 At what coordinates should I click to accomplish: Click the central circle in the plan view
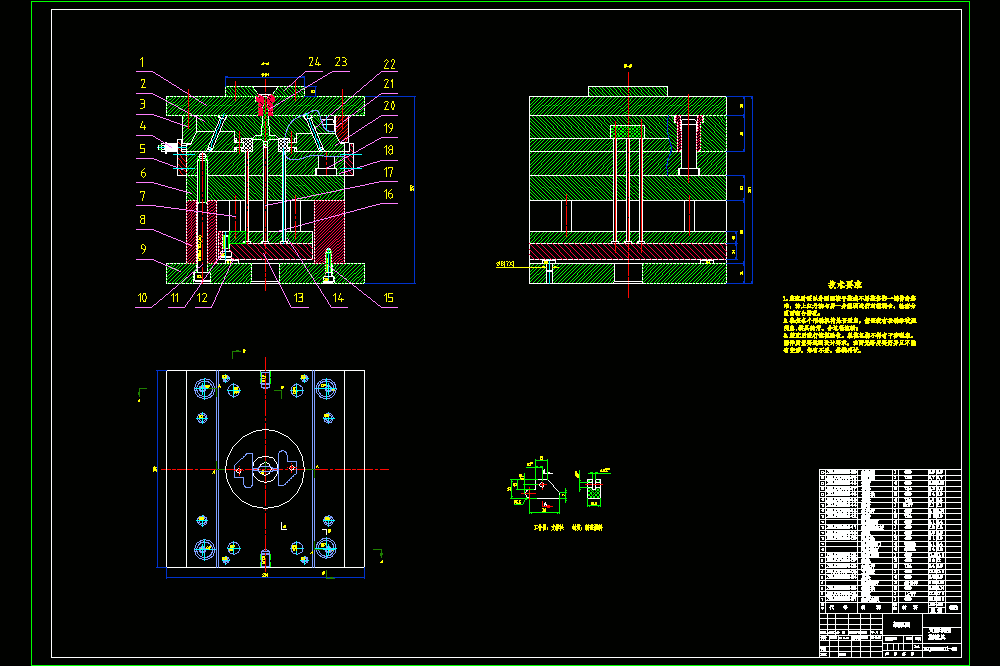tap(265, 469)
